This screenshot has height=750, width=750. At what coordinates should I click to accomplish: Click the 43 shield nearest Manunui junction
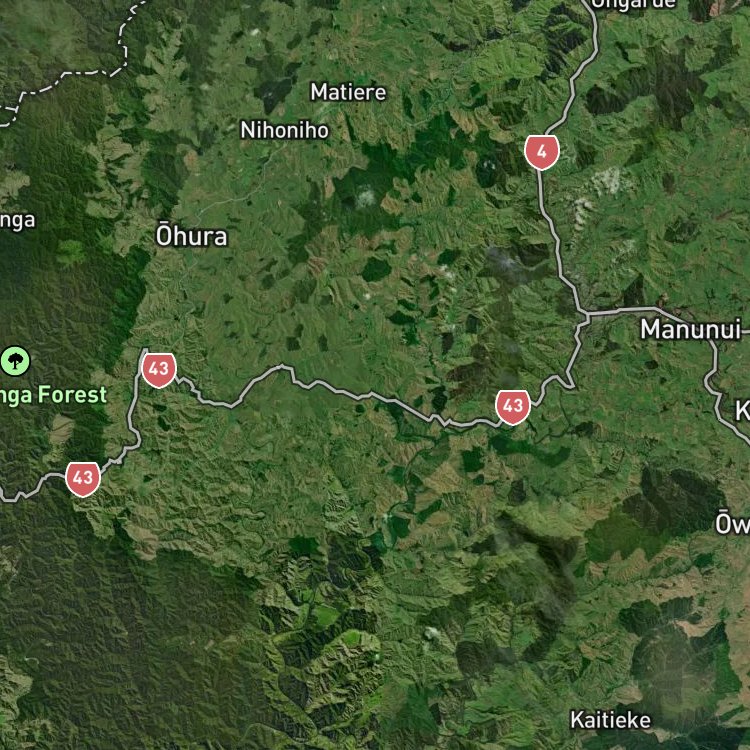coord(513,407)
